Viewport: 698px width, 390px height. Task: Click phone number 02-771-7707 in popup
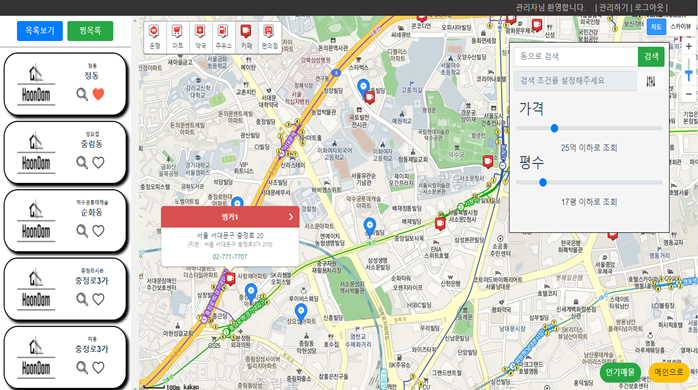(230, 257)
